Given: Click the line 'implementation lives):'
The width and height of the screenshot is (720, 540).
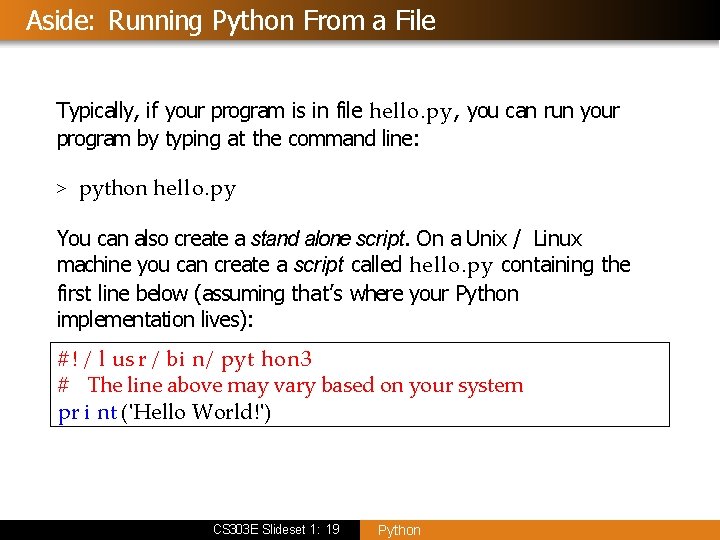Looking at the screenshot, I should 155,320.
